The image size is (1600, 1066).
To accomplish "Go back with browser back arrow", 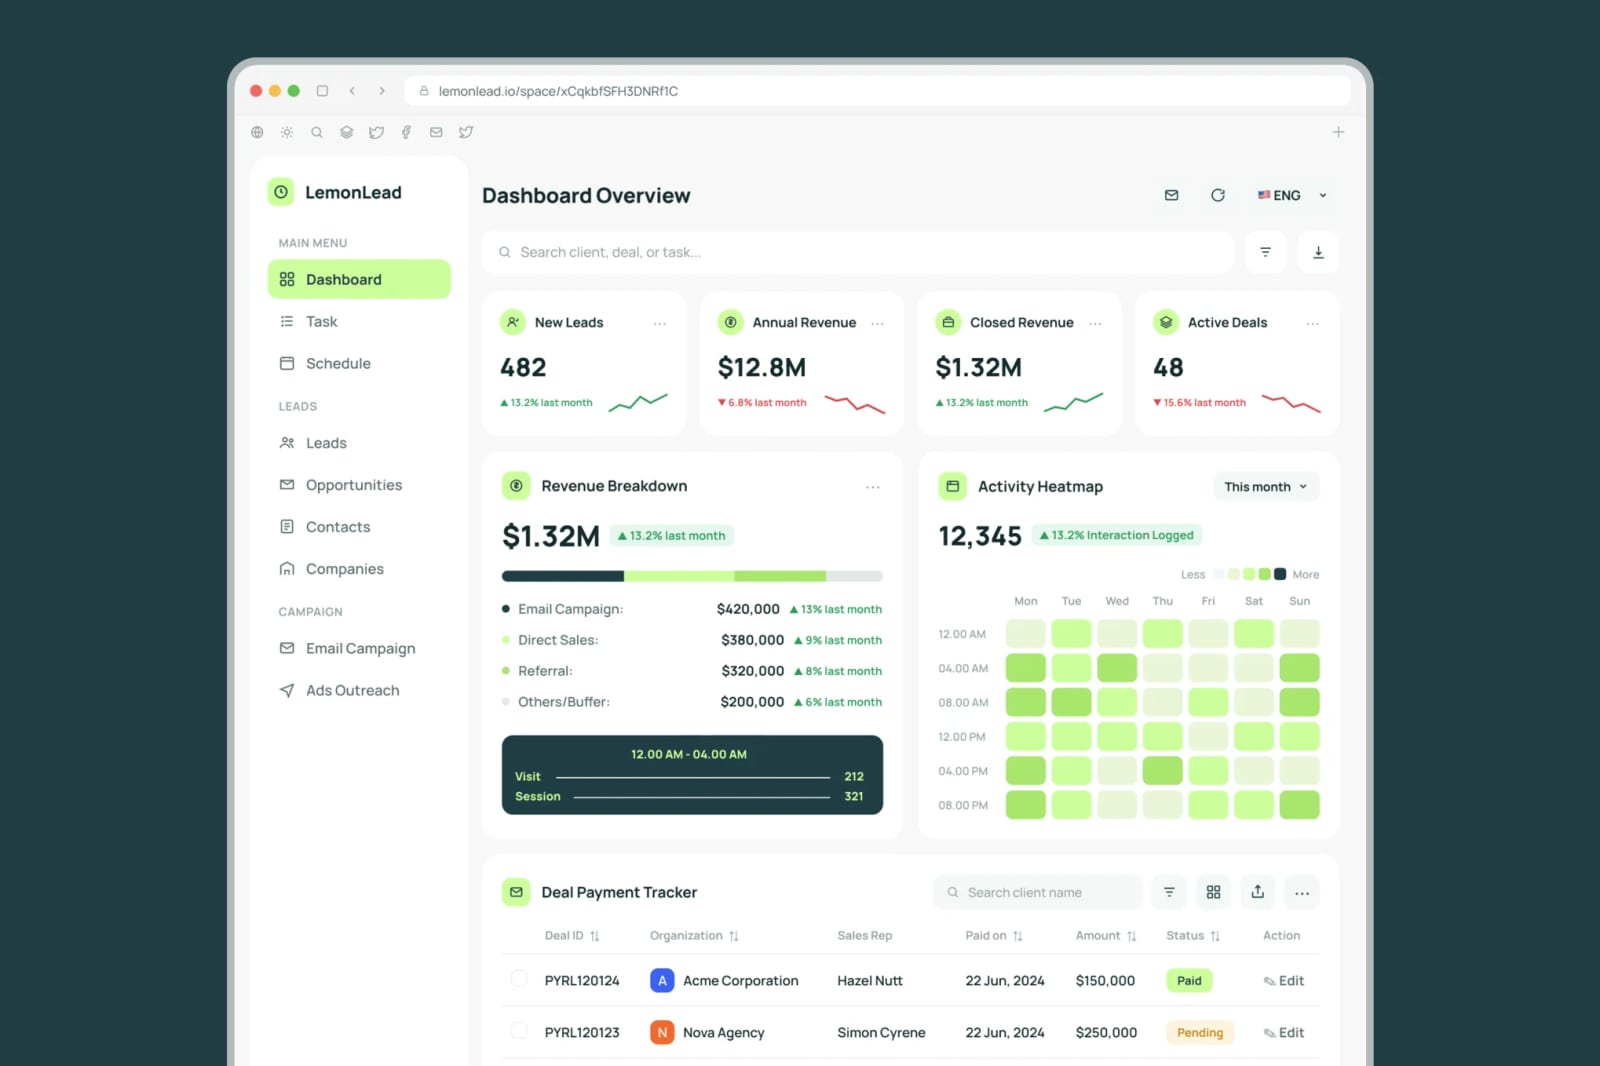I will (352, 91).
